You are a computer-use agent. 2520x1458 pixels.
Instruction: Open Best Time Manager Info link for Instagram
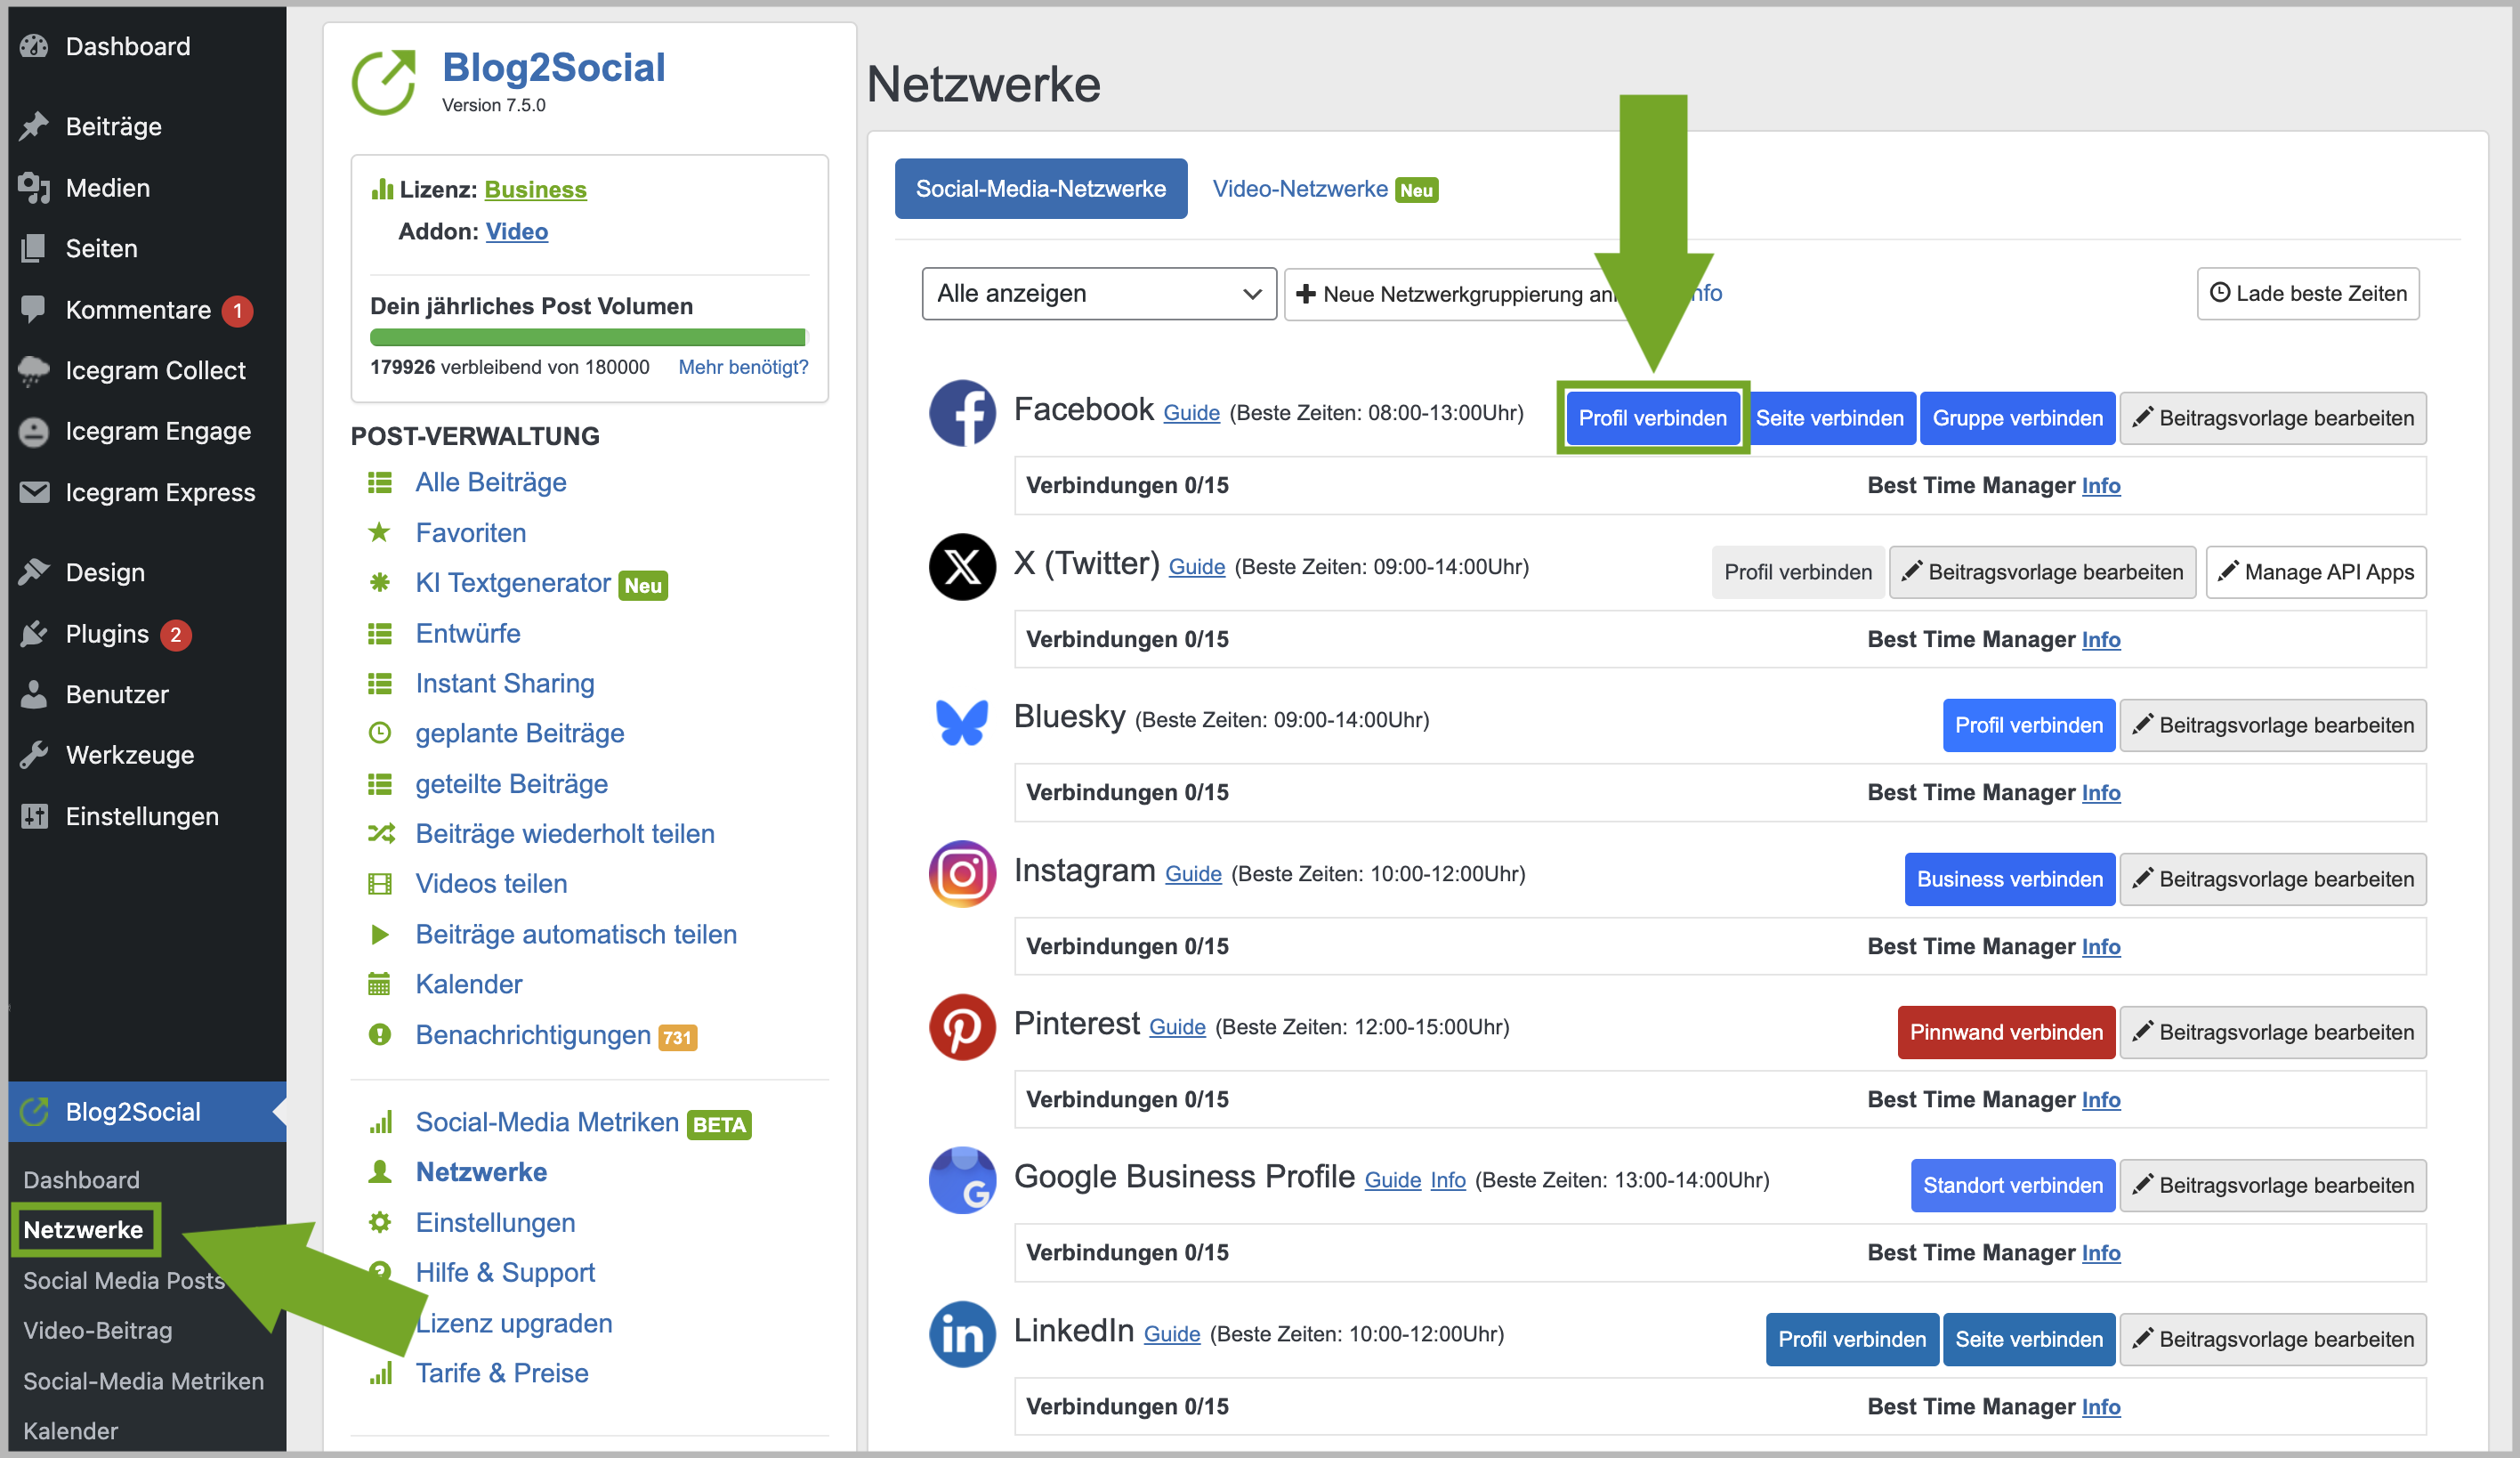pos(2101,946)
